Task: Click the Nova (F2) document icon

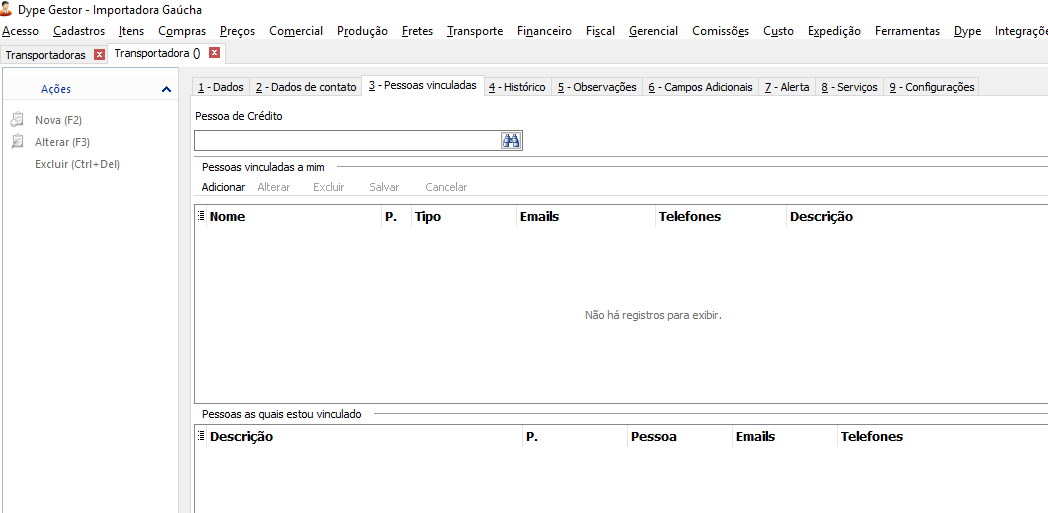Action: tap(17, 120)
